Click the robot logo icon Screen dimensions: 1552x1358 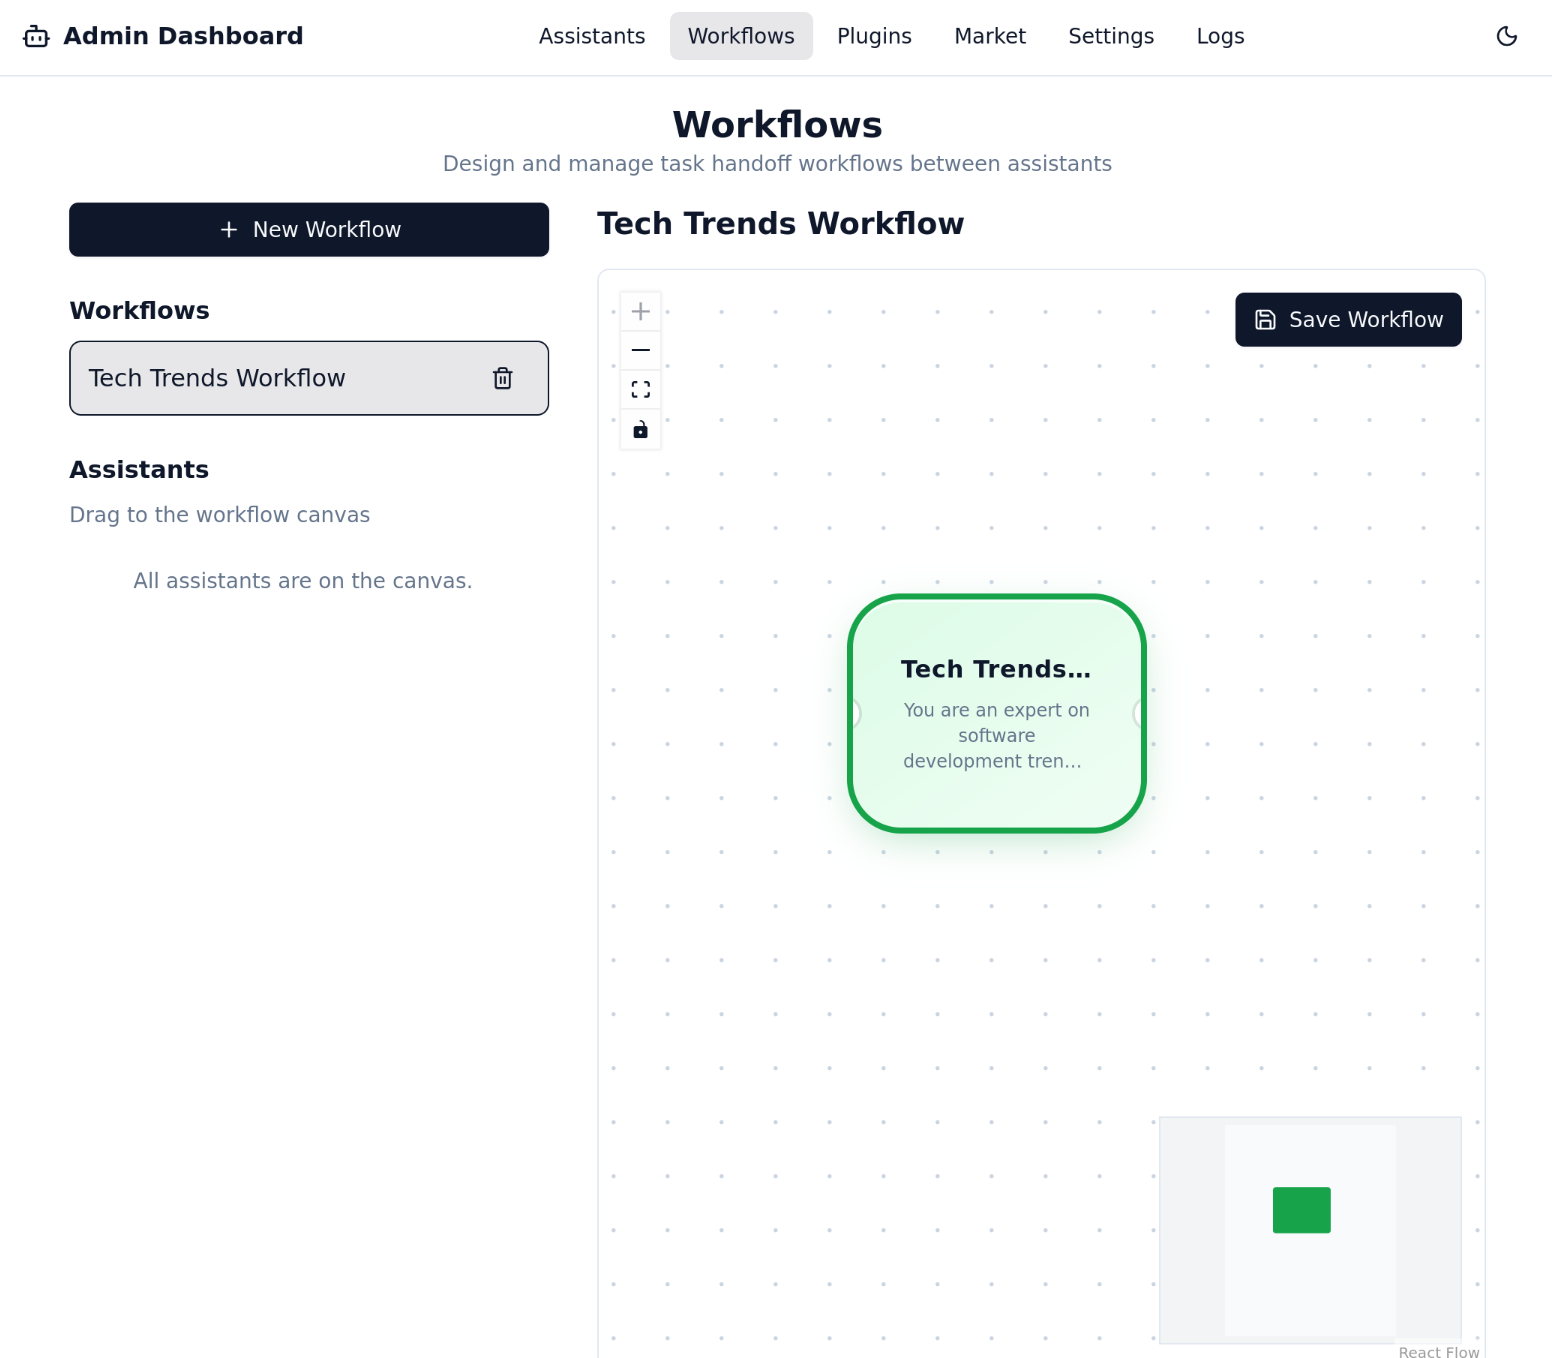[36, 37]
